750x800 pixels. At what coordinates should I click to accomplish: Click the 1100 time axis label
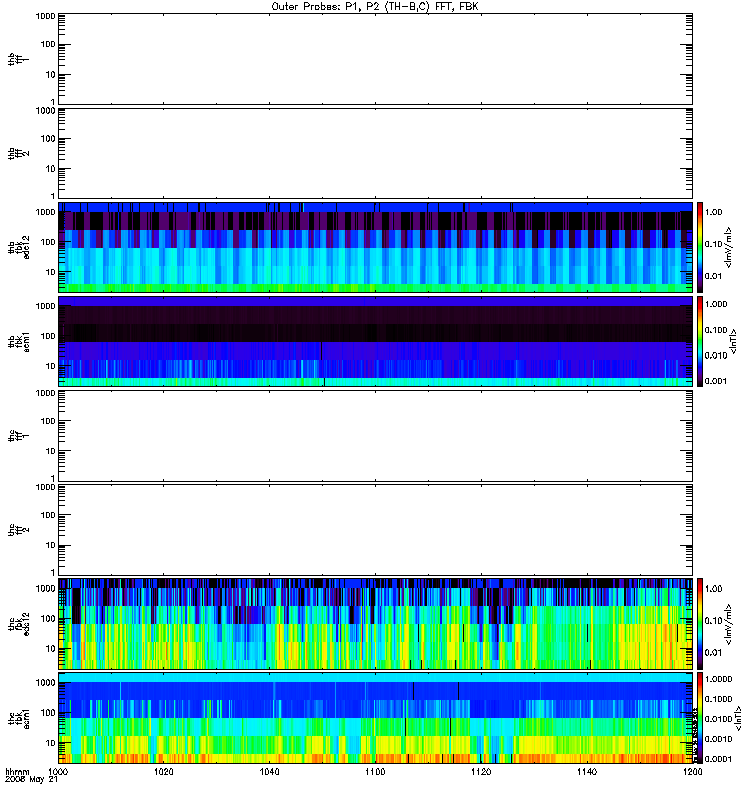(375, 773)
